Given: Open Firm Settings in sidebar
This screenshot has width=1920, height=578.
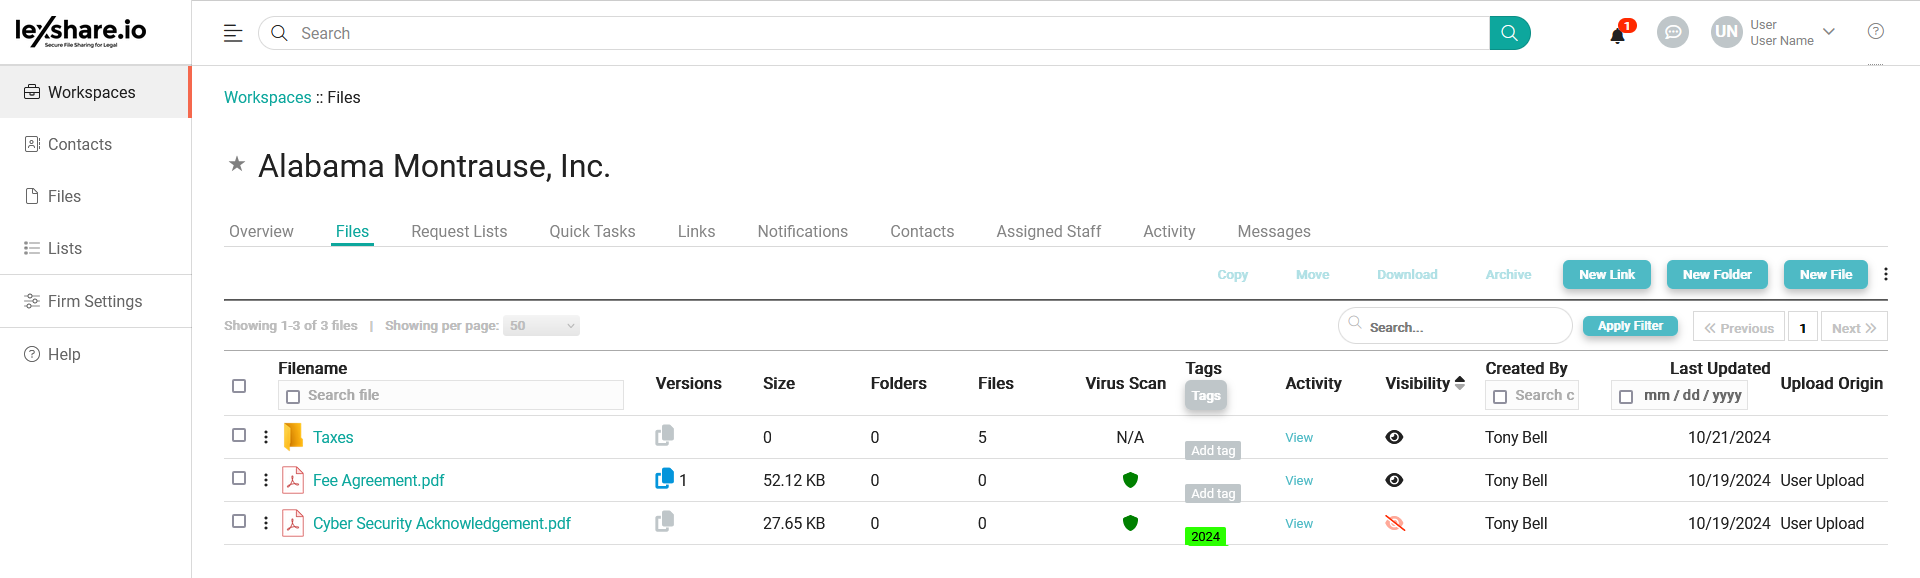Looking at the screenshot, I should [95, 301].
